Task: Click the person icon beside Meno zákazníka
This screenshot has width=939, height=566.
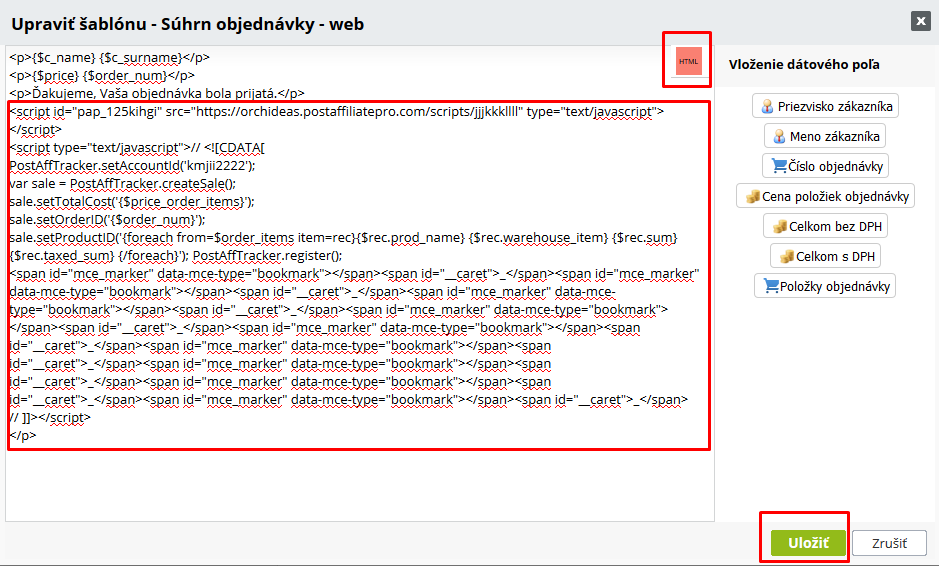Action: (779, 137)
